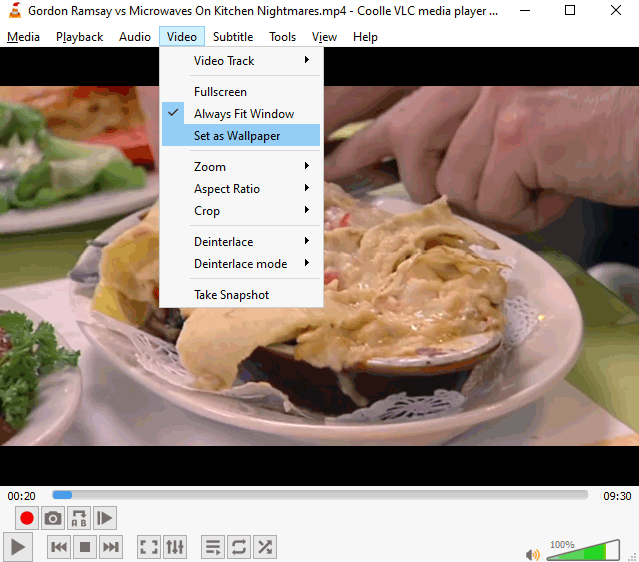Screen dimensions: 639x562
Task: Stop playback with the stop button
Action: pos(85,547)
